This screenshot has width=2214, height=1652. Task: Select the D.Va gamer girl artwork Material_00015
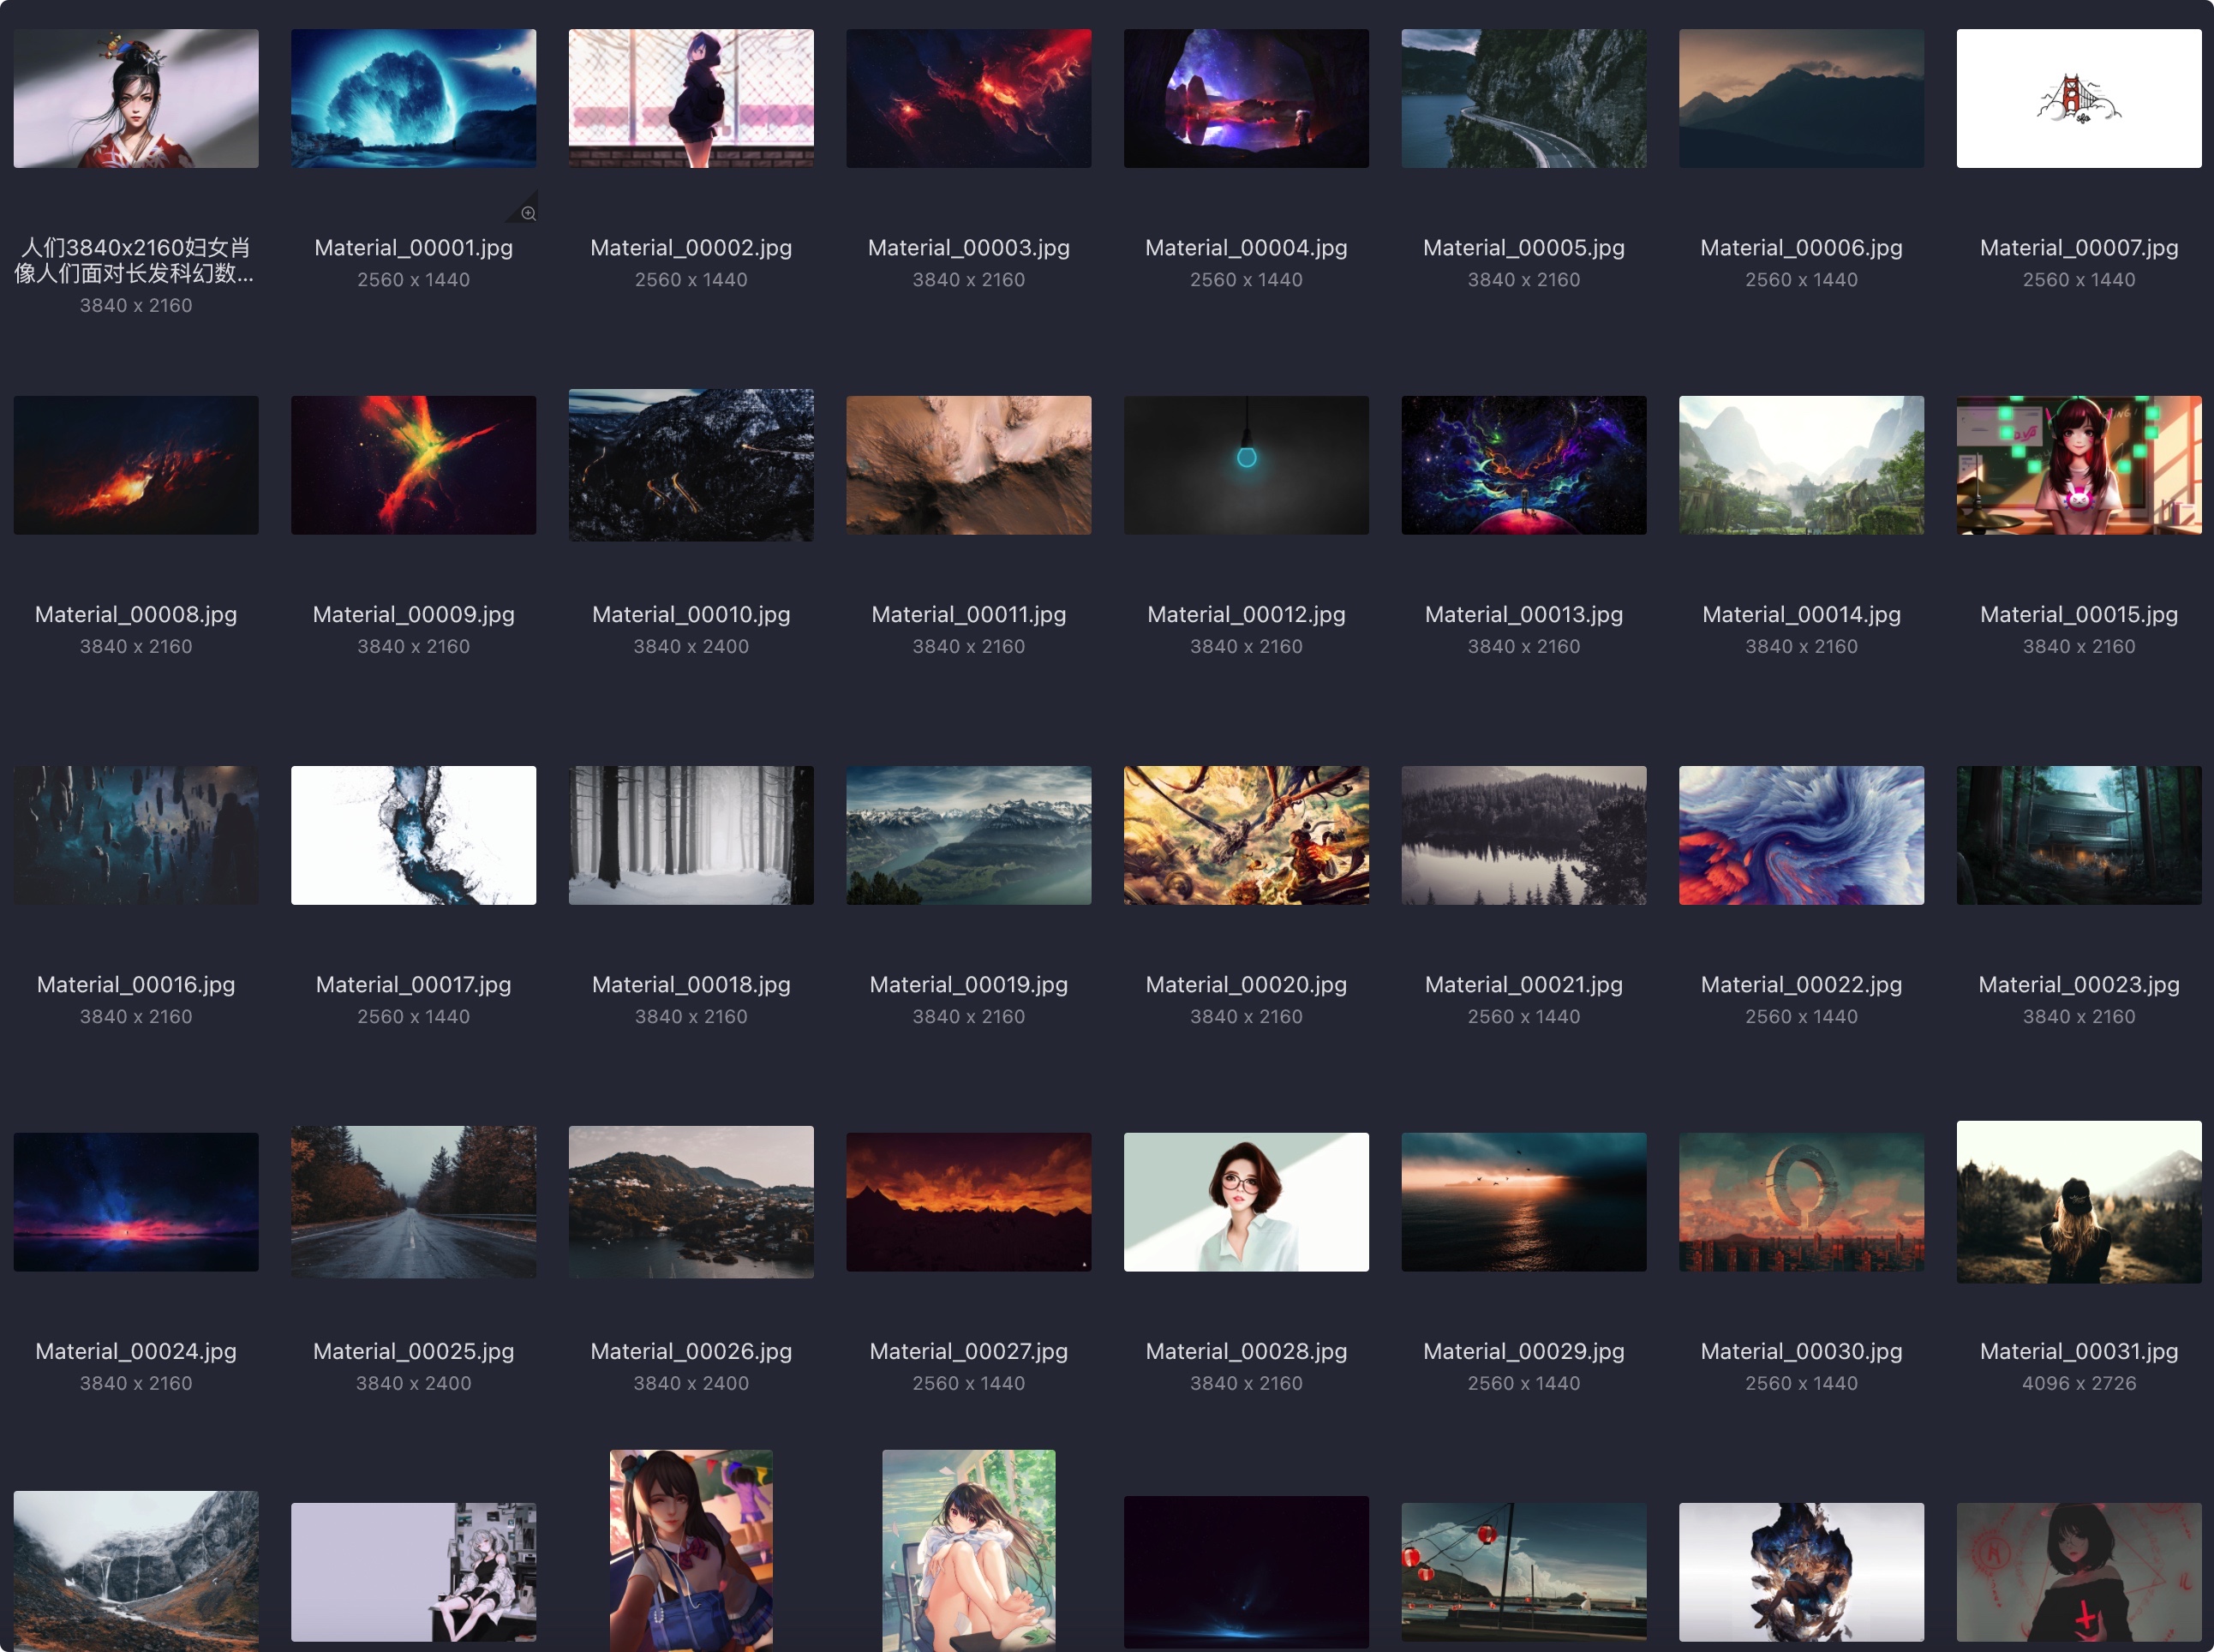click(x=2078, y=465)
